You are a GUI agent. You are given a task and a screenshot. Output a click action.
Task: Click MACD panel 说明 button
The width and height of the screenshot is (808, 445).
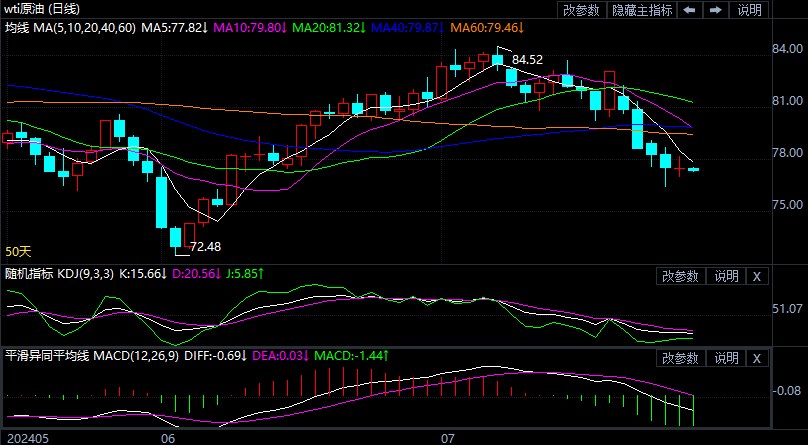coord(726,358)
